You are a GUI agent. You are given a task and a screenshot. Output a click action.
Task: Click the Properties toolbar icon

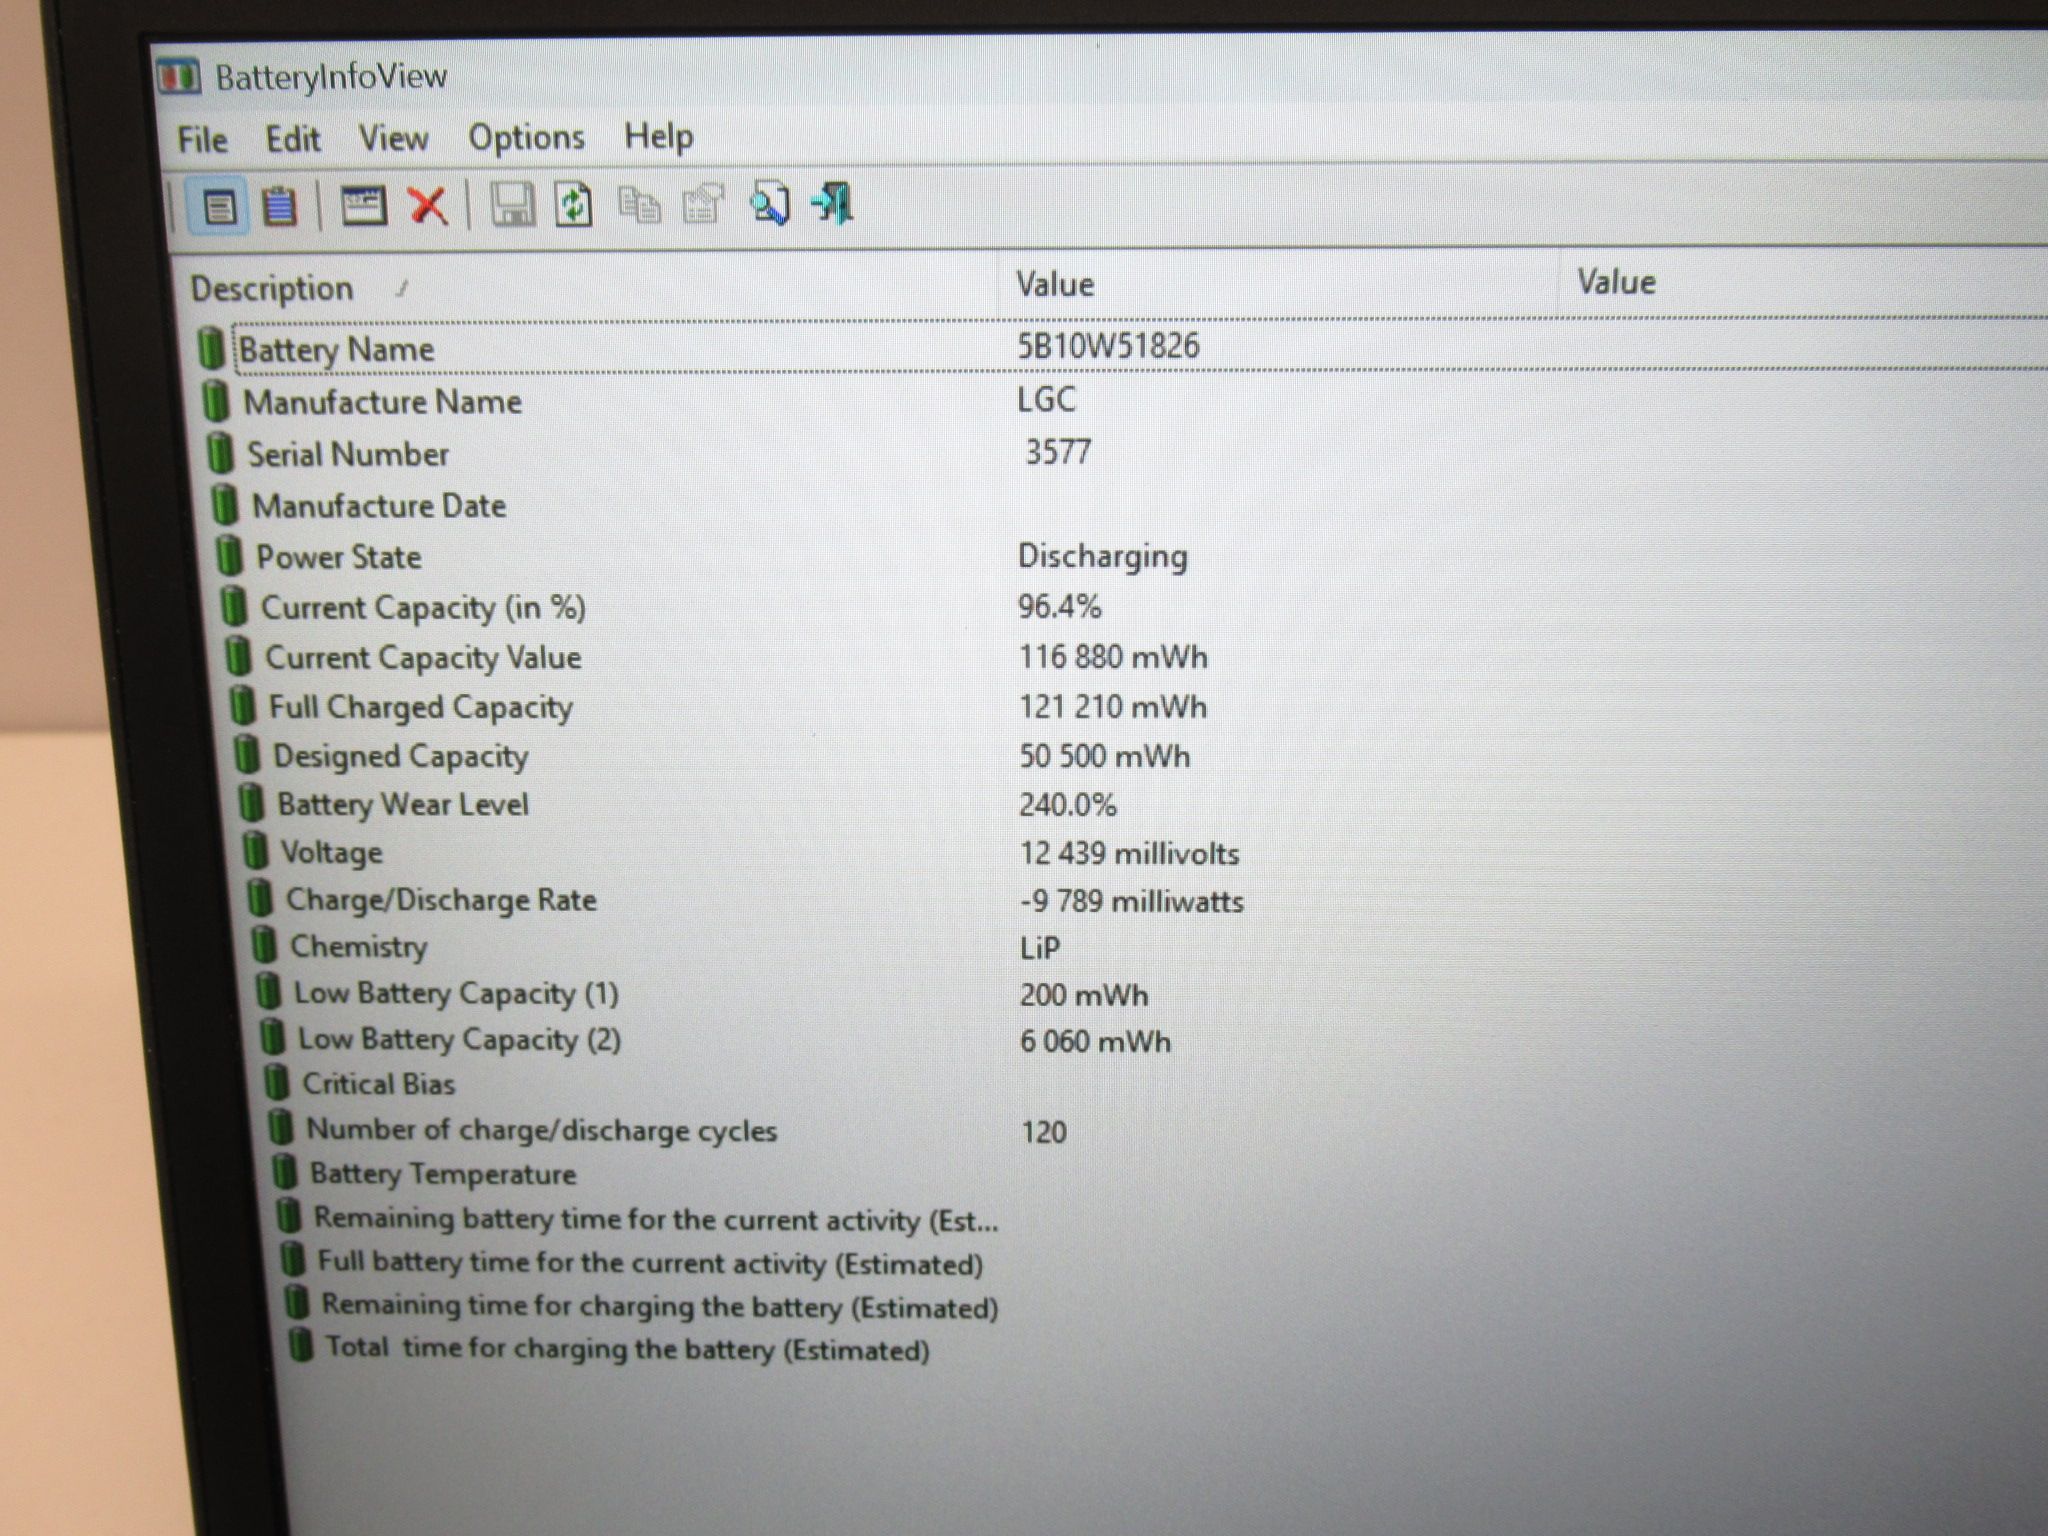pyautogui.click(x=703, y=204)
